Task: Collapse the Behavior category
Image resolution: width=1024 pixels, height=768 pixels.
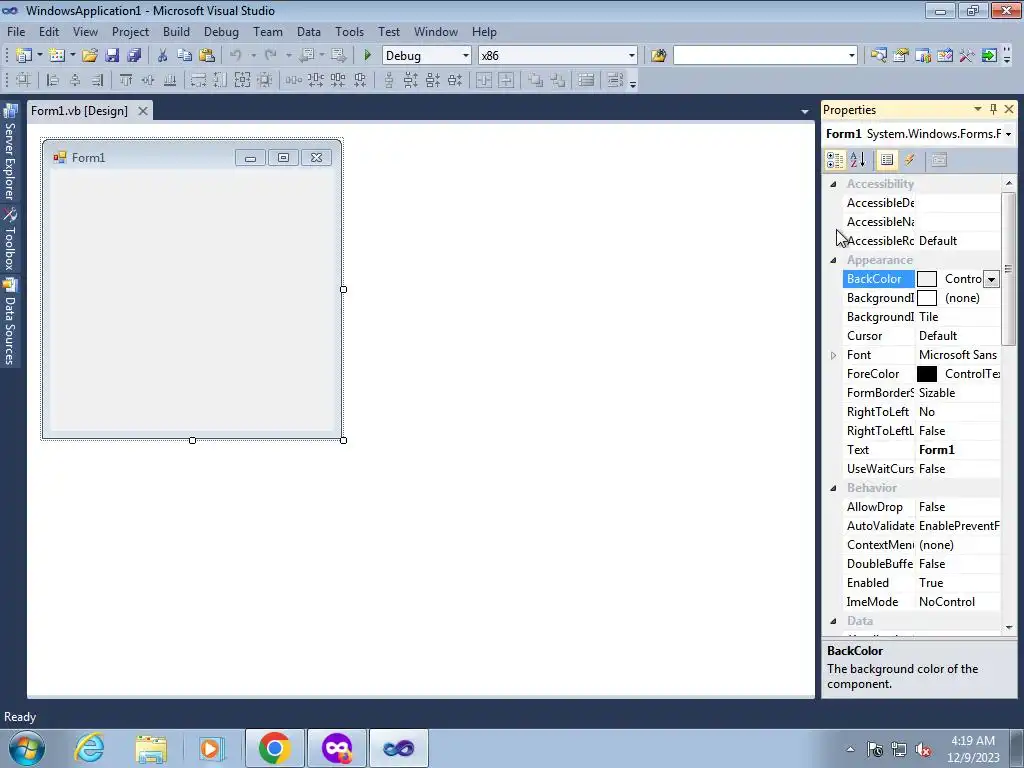Action: click(x=833, y=488)
